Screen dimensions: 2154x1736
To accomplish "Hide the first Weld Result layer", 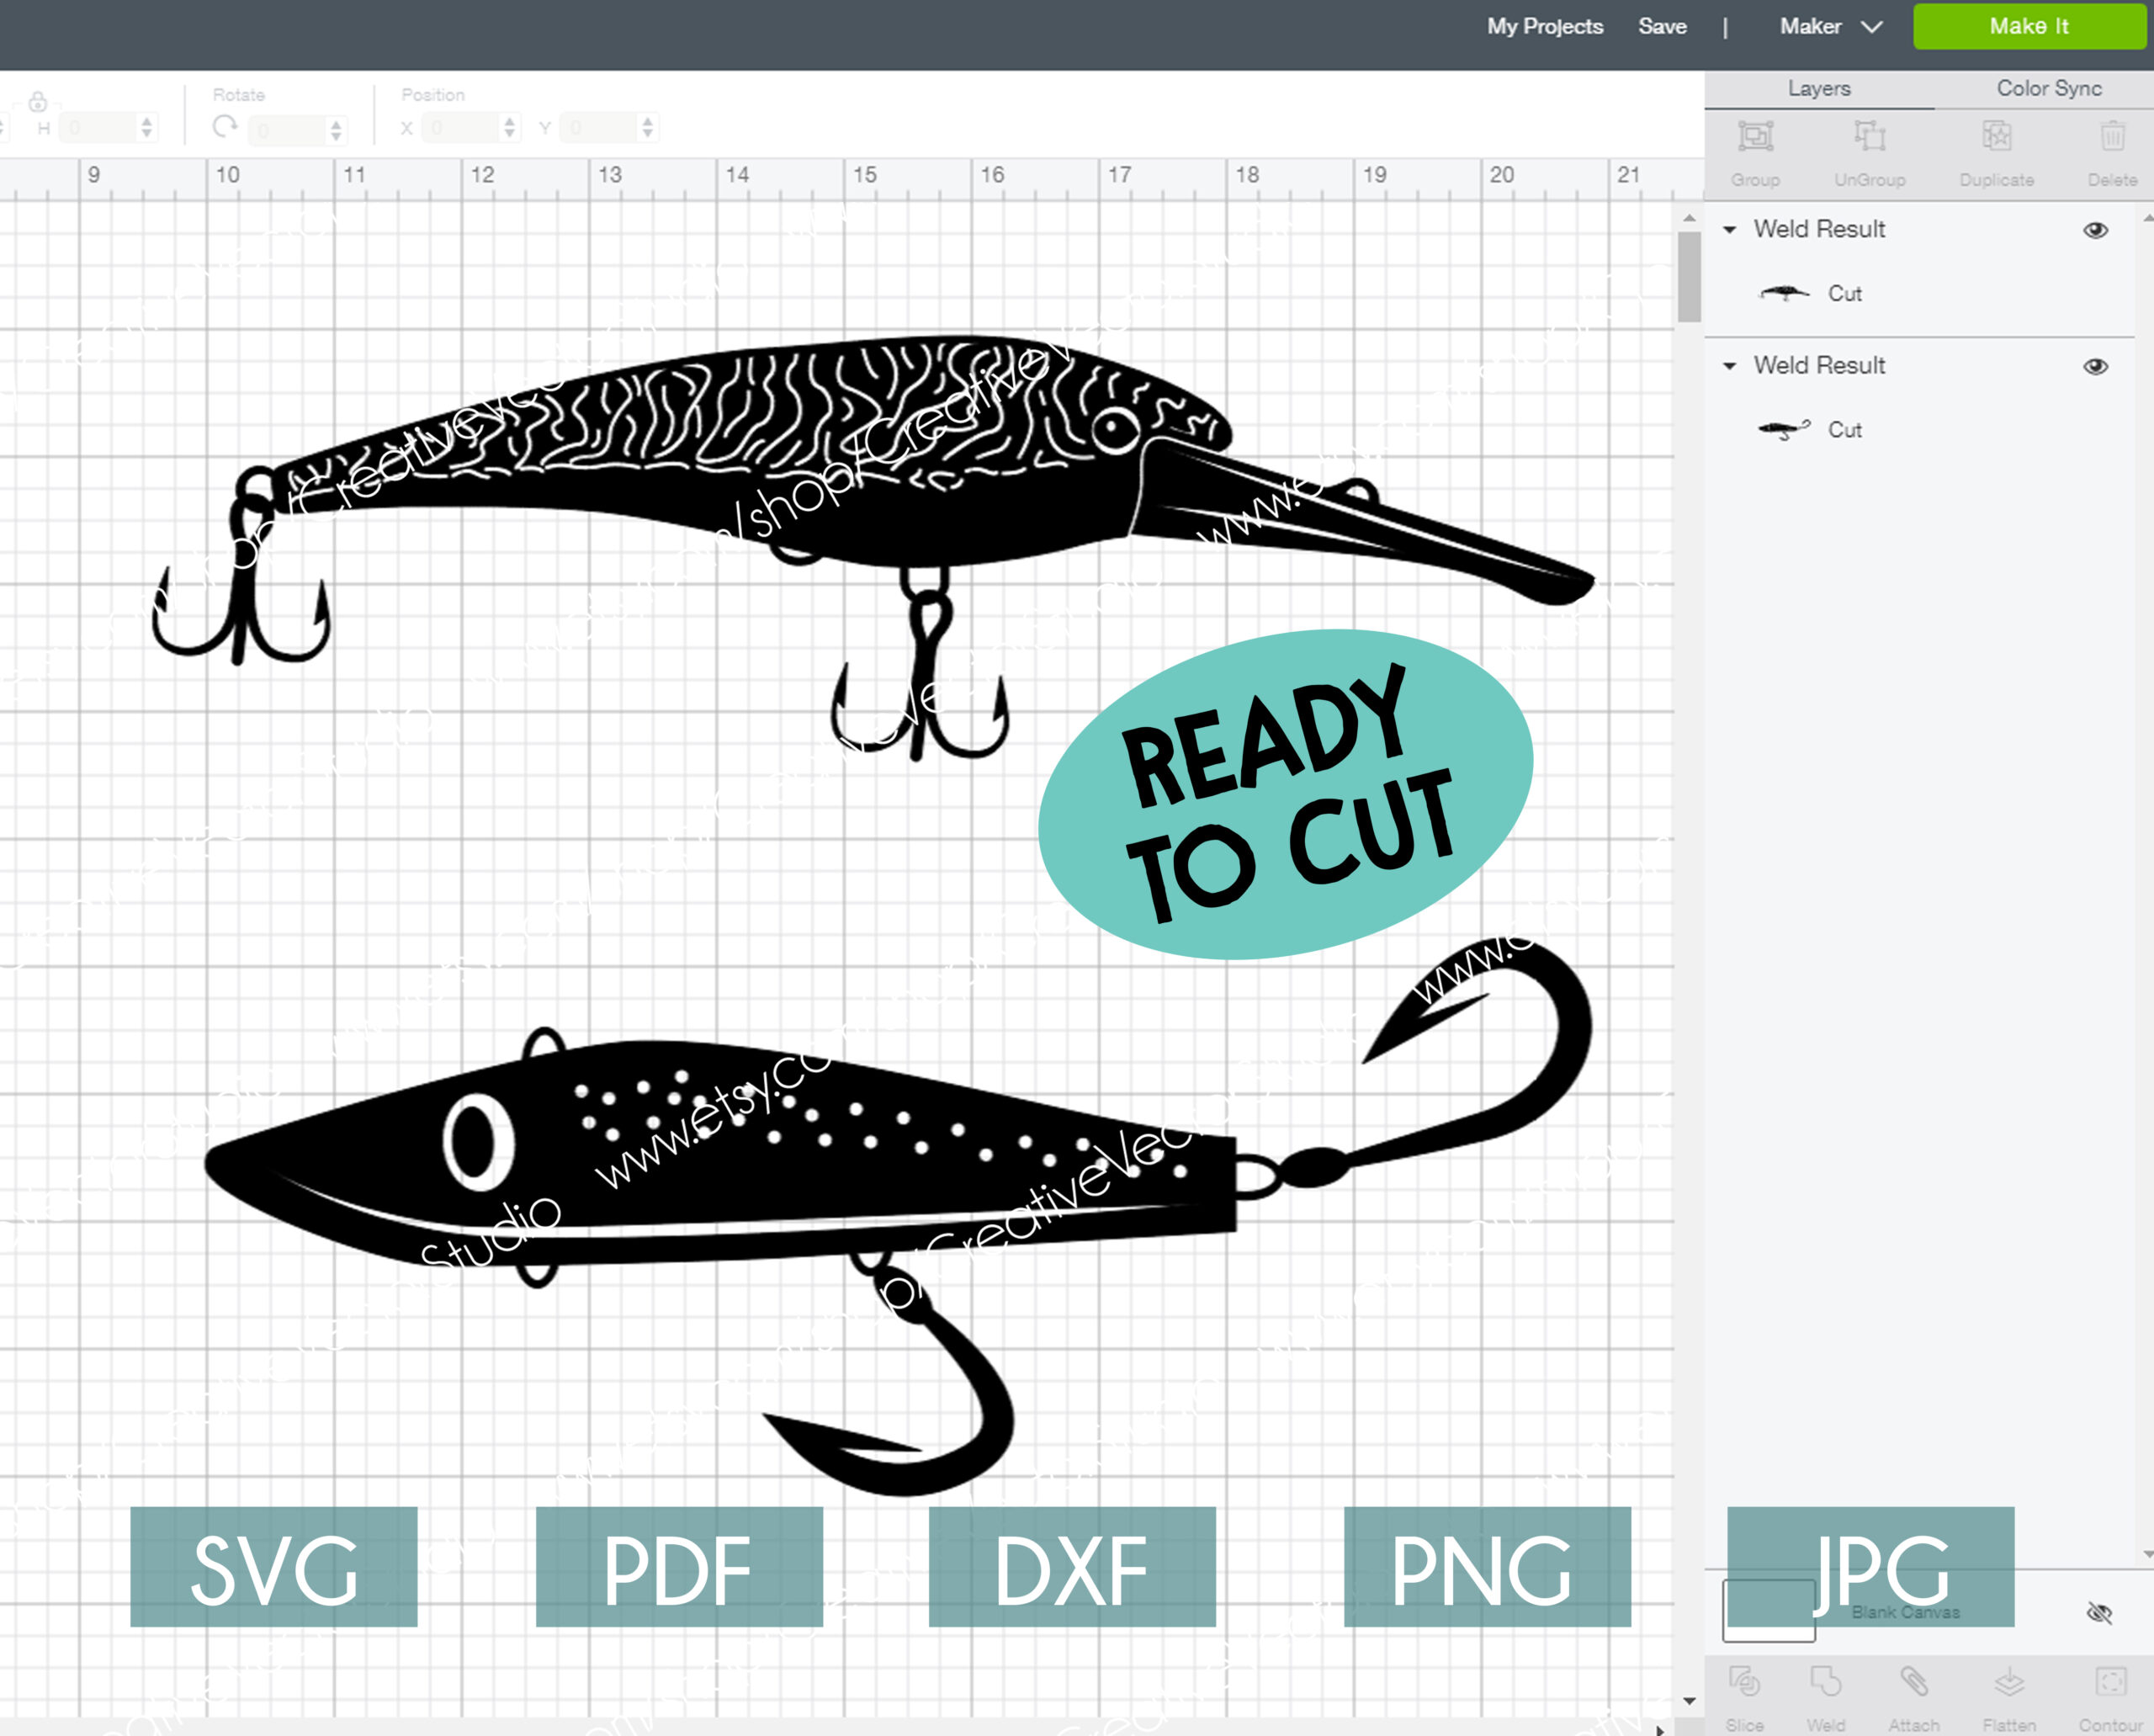I will 2096,230.
